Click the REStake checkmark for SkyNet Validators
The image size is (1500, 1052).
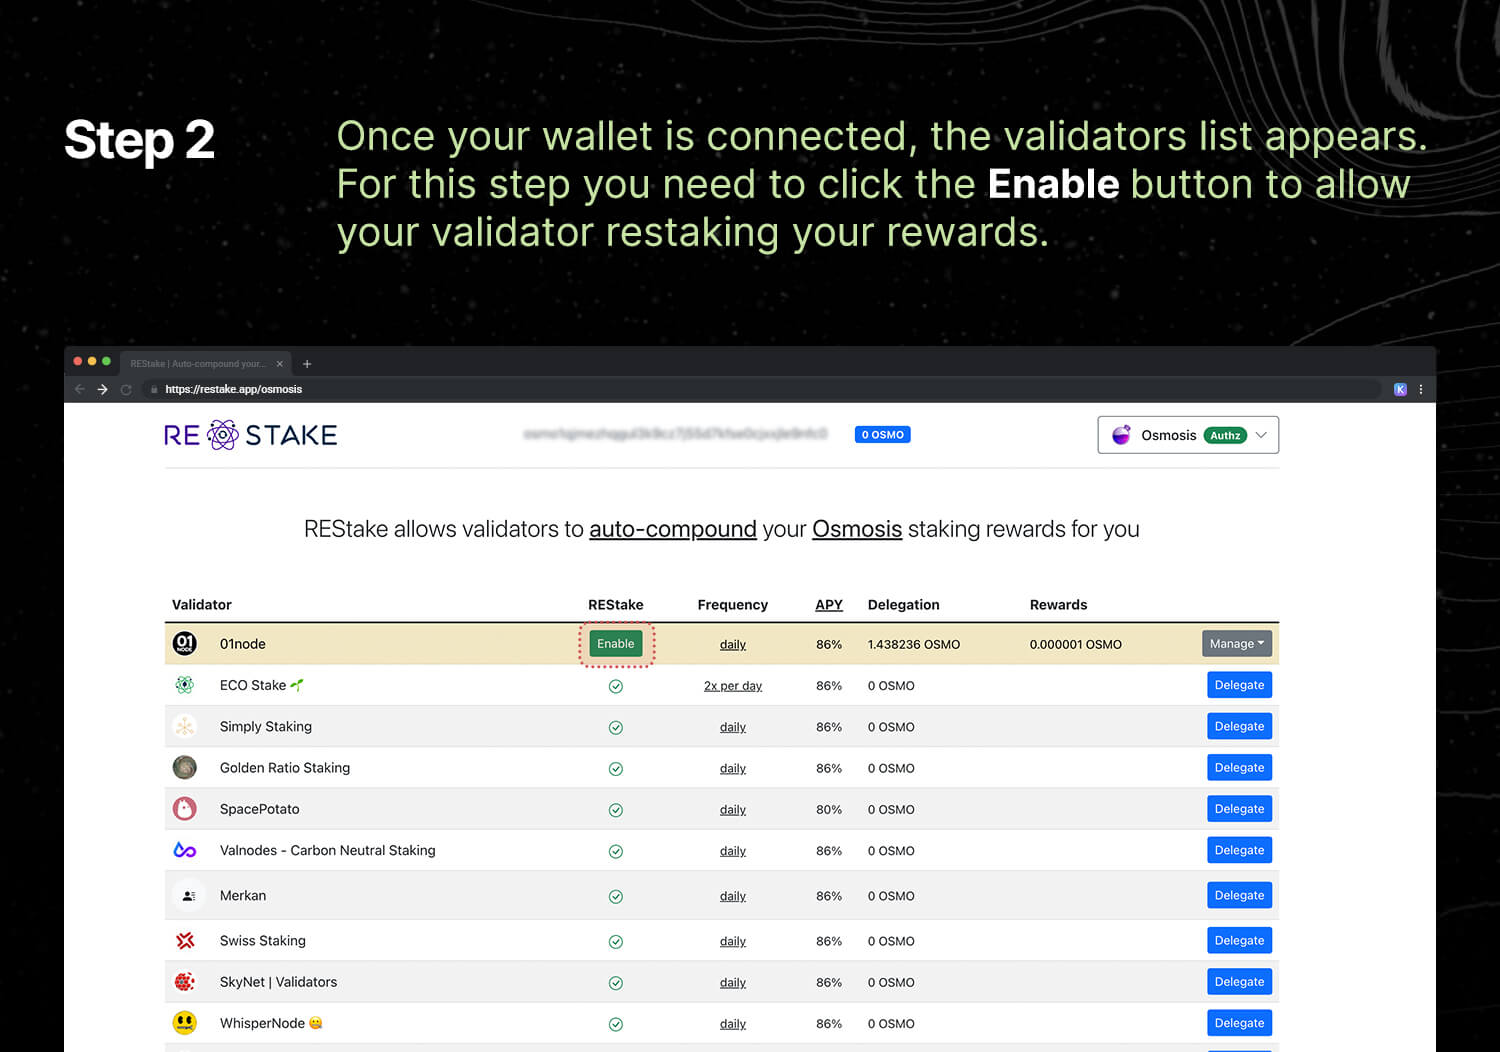pos(616,983)
